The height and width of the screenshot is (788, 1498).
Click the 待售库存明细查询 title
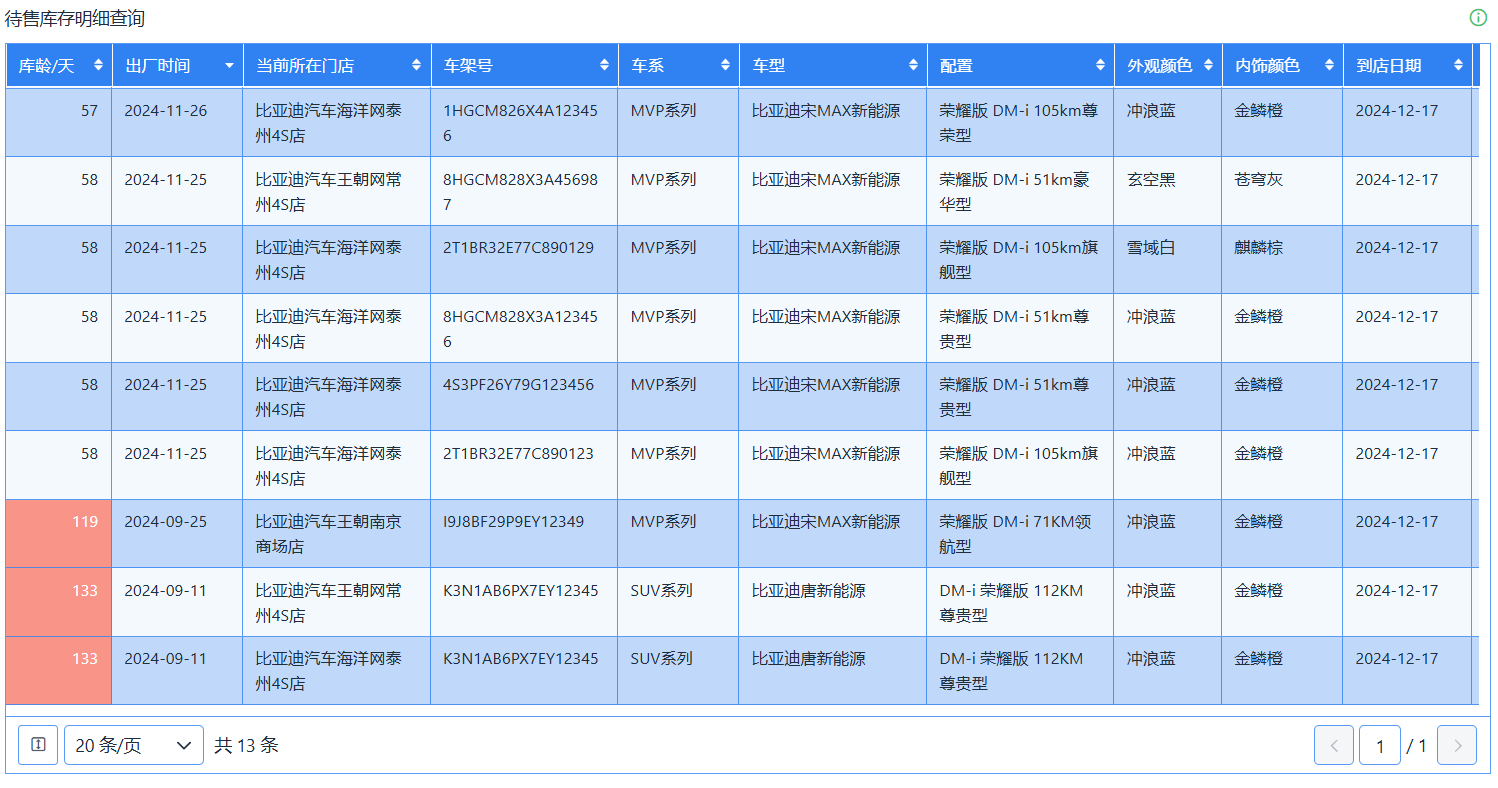[75, 18]
